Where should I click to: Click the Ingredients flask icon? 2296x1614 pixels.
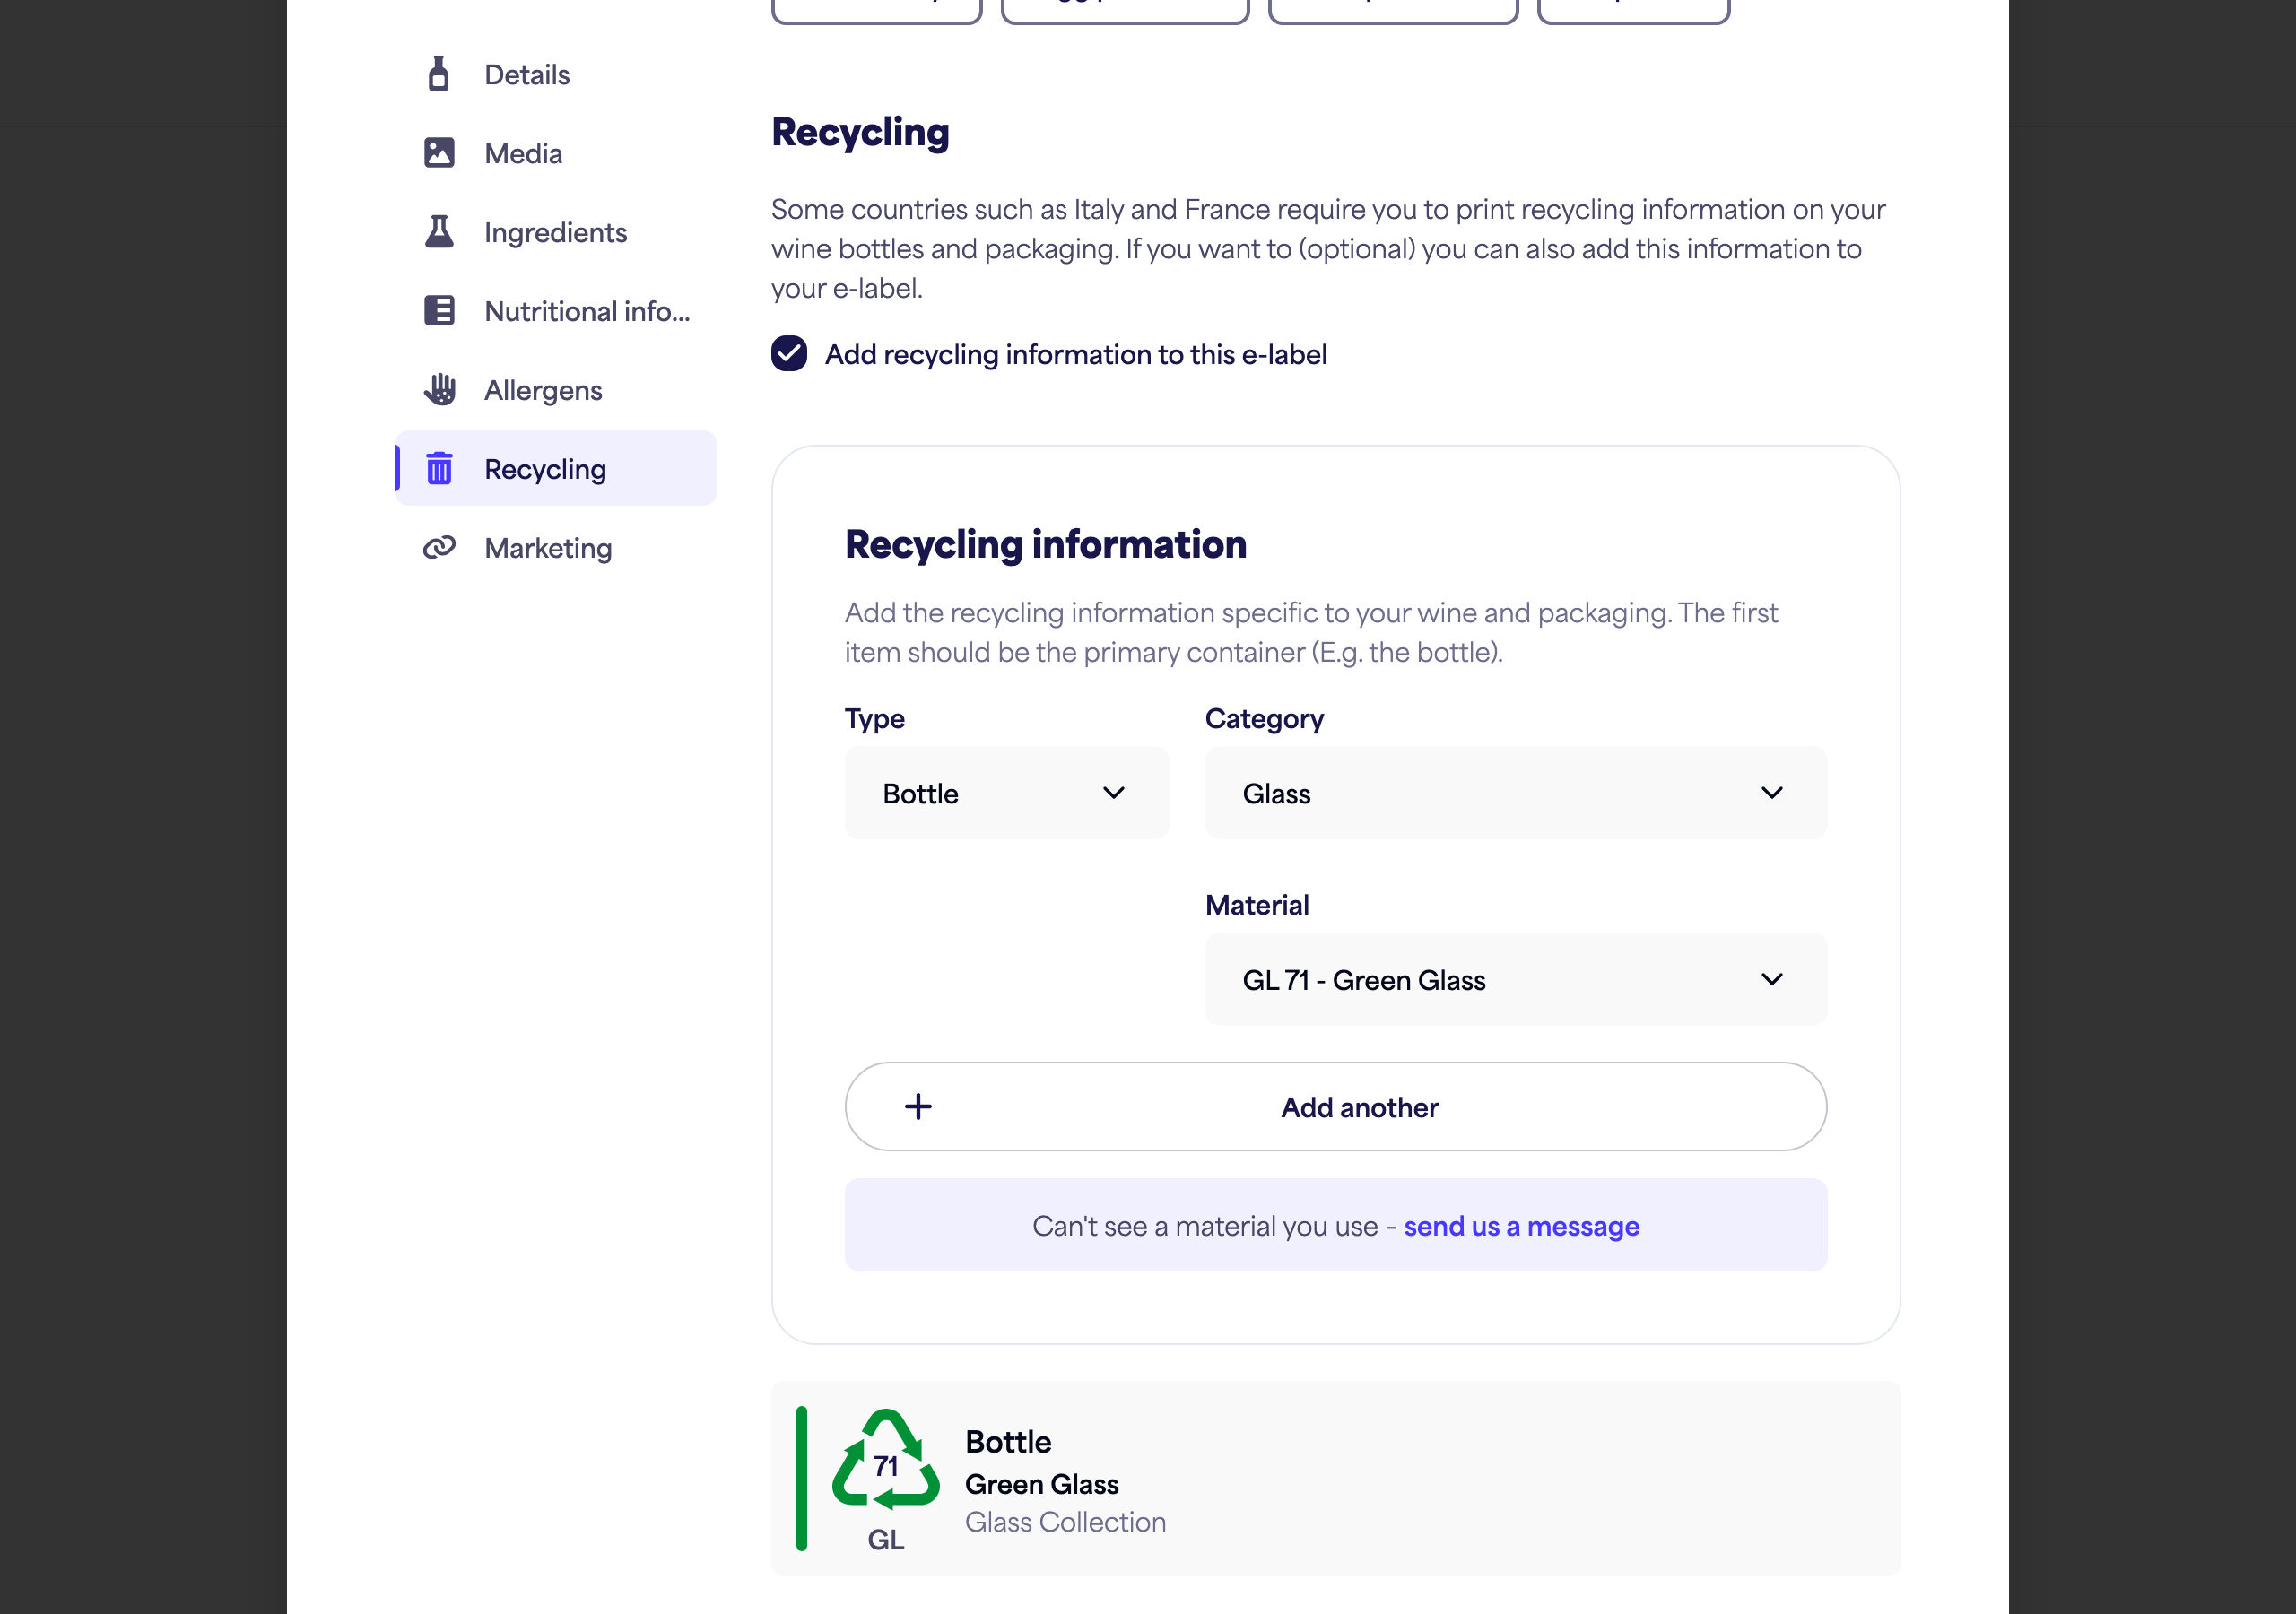click(x=439, y=231)
